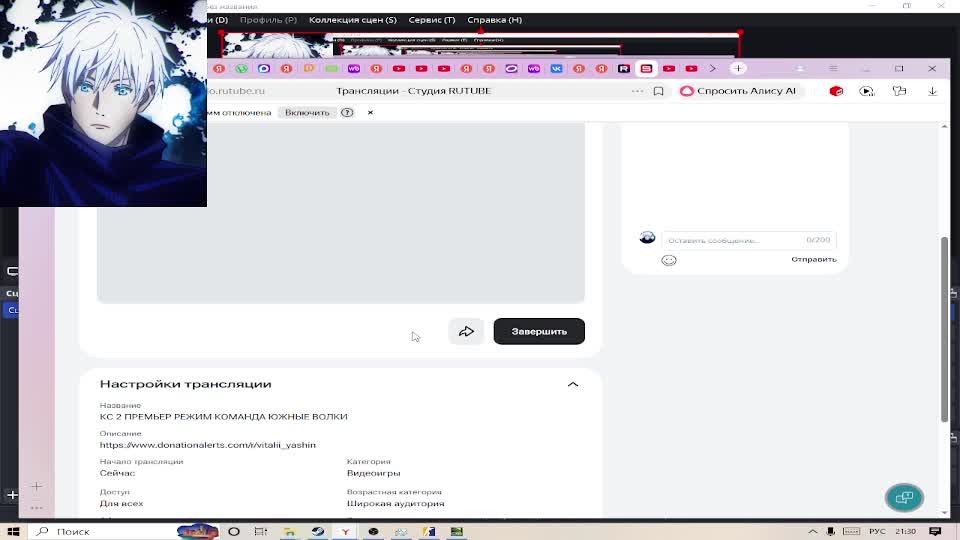960x540 pixels.
Task: Click the Поиск taskbar search box
Action: click(x=104, y=531)
